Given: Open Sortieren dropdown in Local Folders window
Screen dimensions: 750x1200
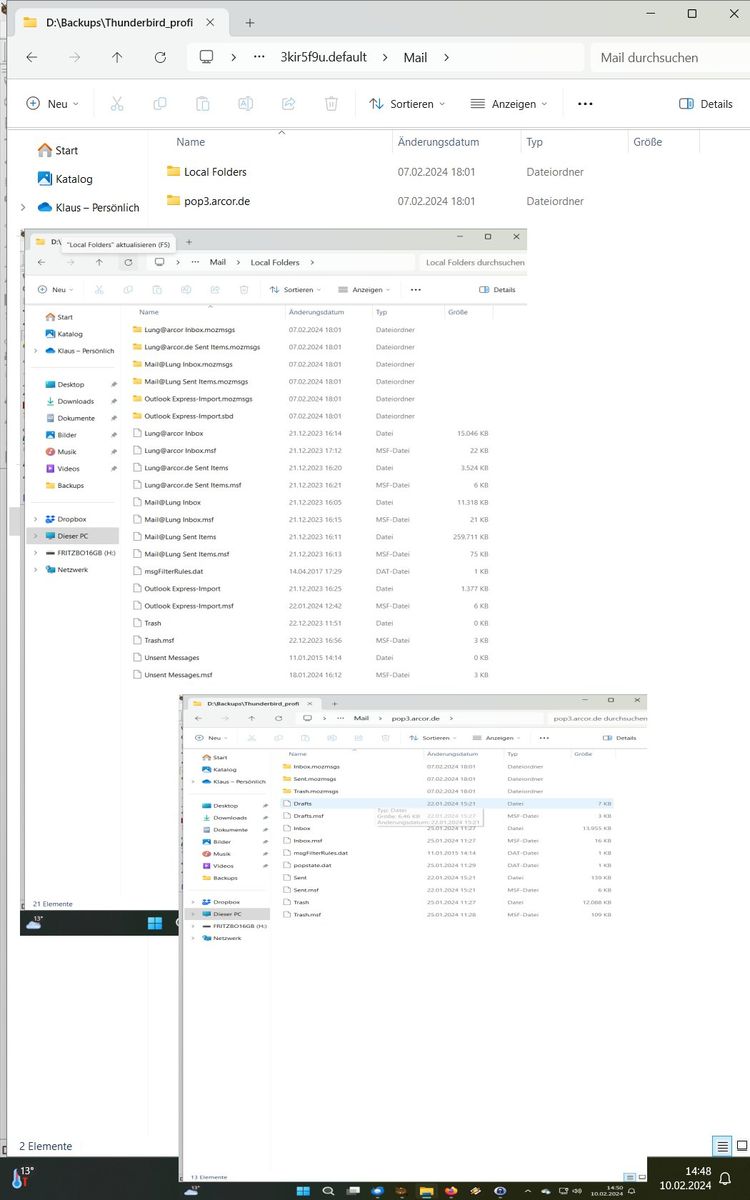Looking at the screenshot, I should pos(295,290).
